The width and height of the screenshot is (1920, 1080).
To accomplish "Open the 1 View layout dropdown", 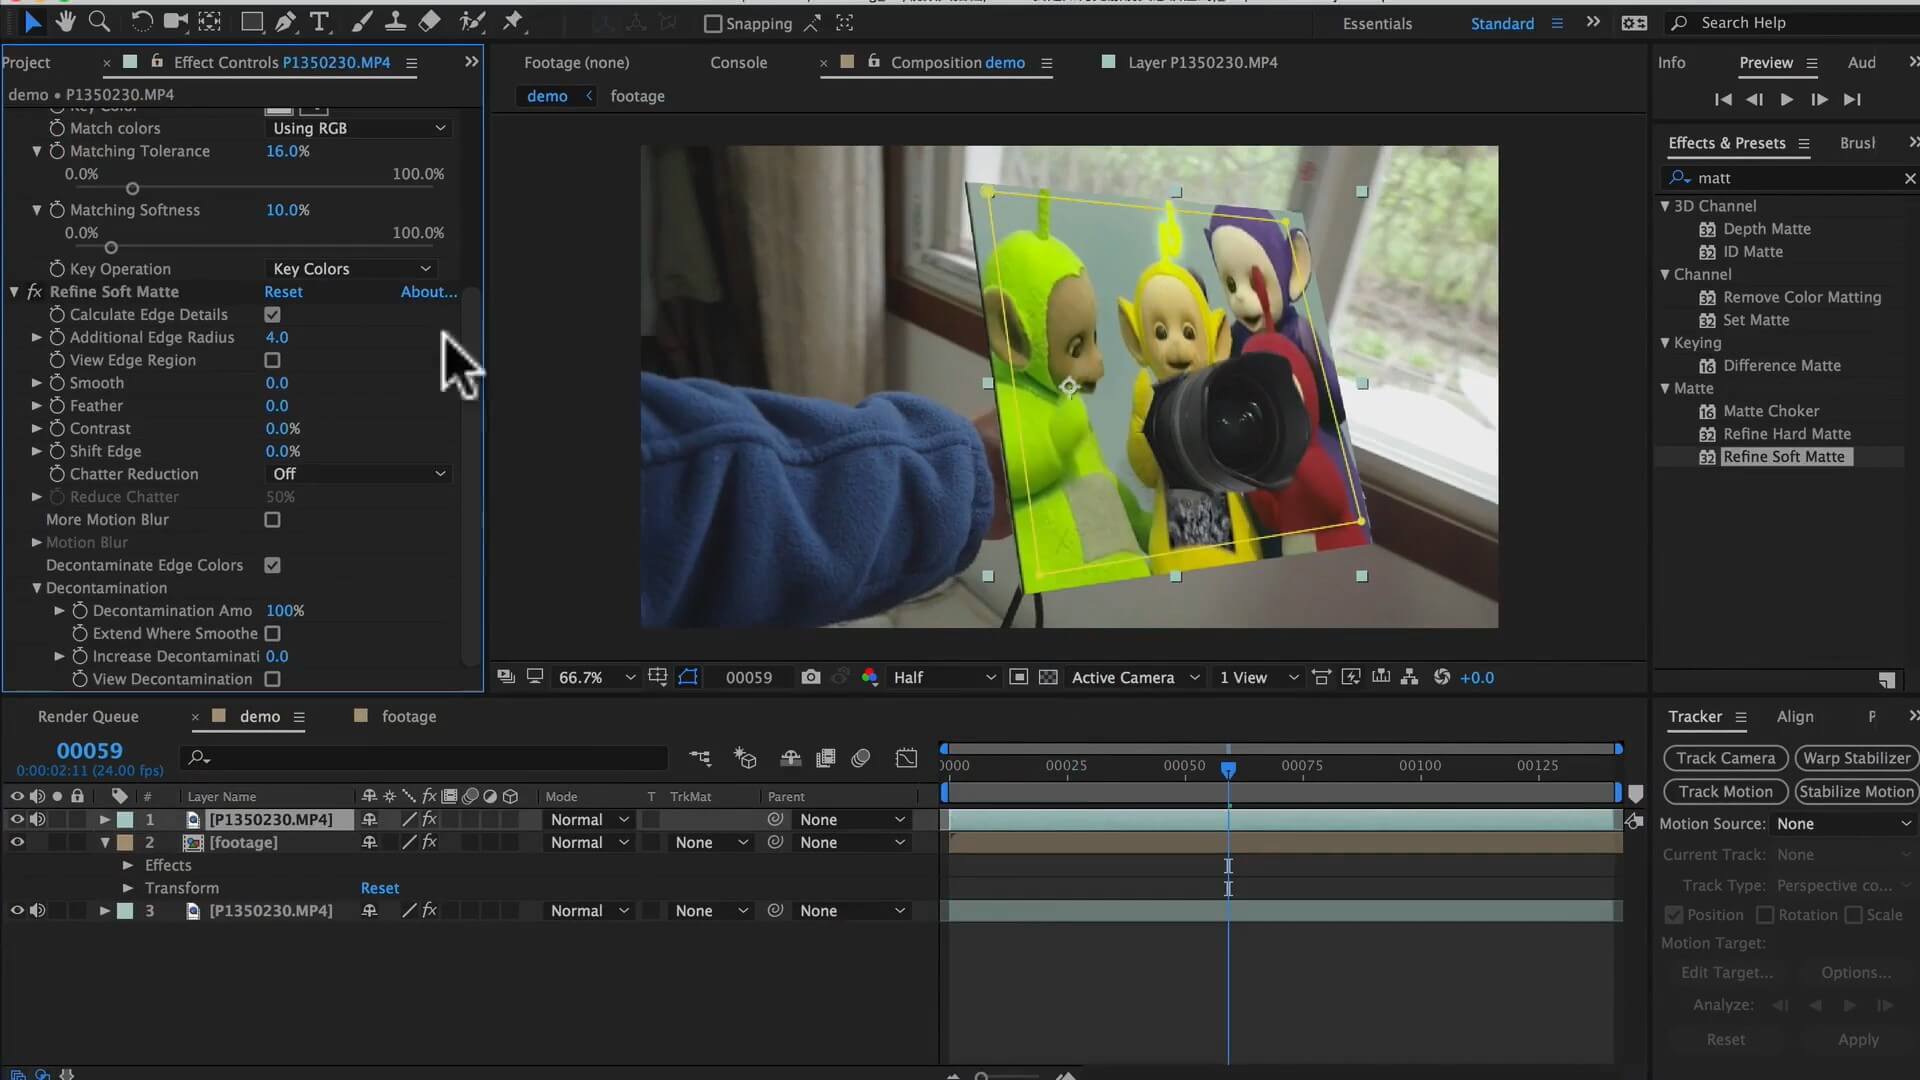I will [x=1257, y=677].
